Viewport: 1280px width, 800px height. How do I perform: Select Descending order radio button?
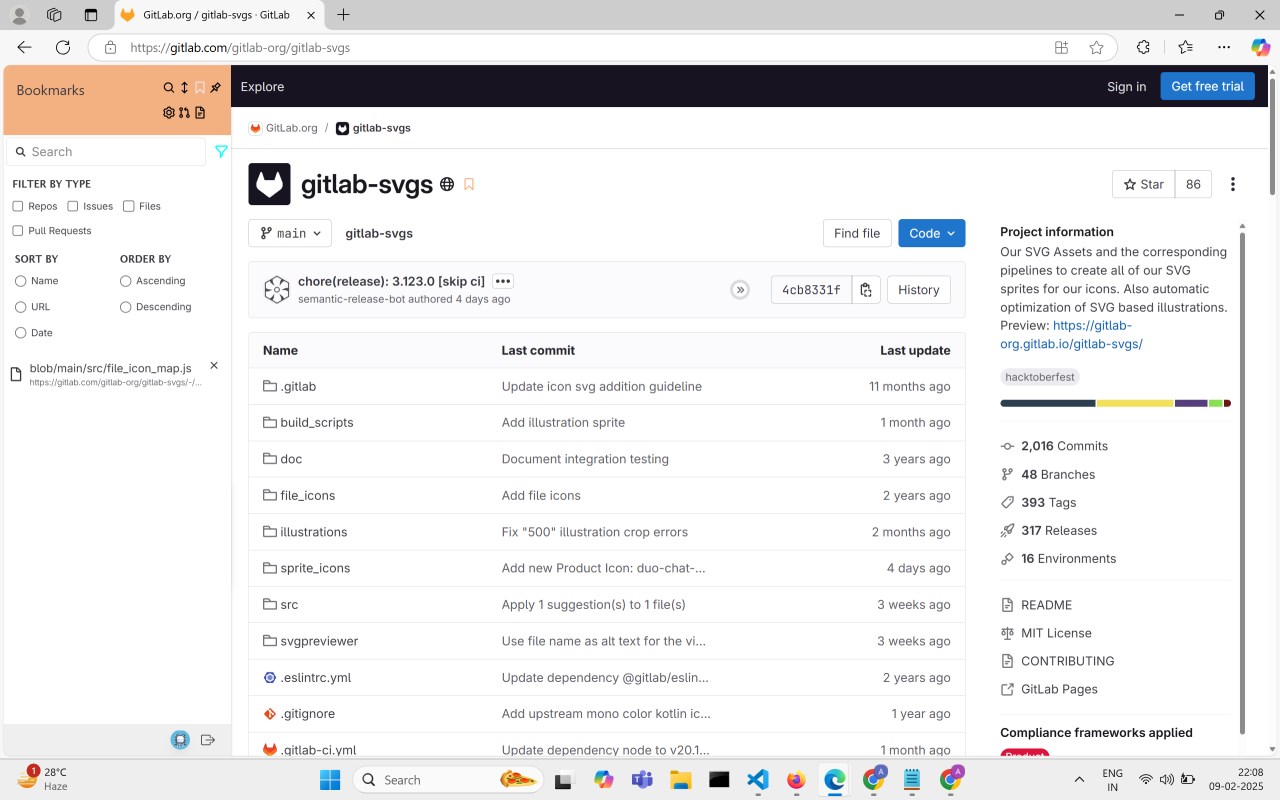[x=125, y=307]
